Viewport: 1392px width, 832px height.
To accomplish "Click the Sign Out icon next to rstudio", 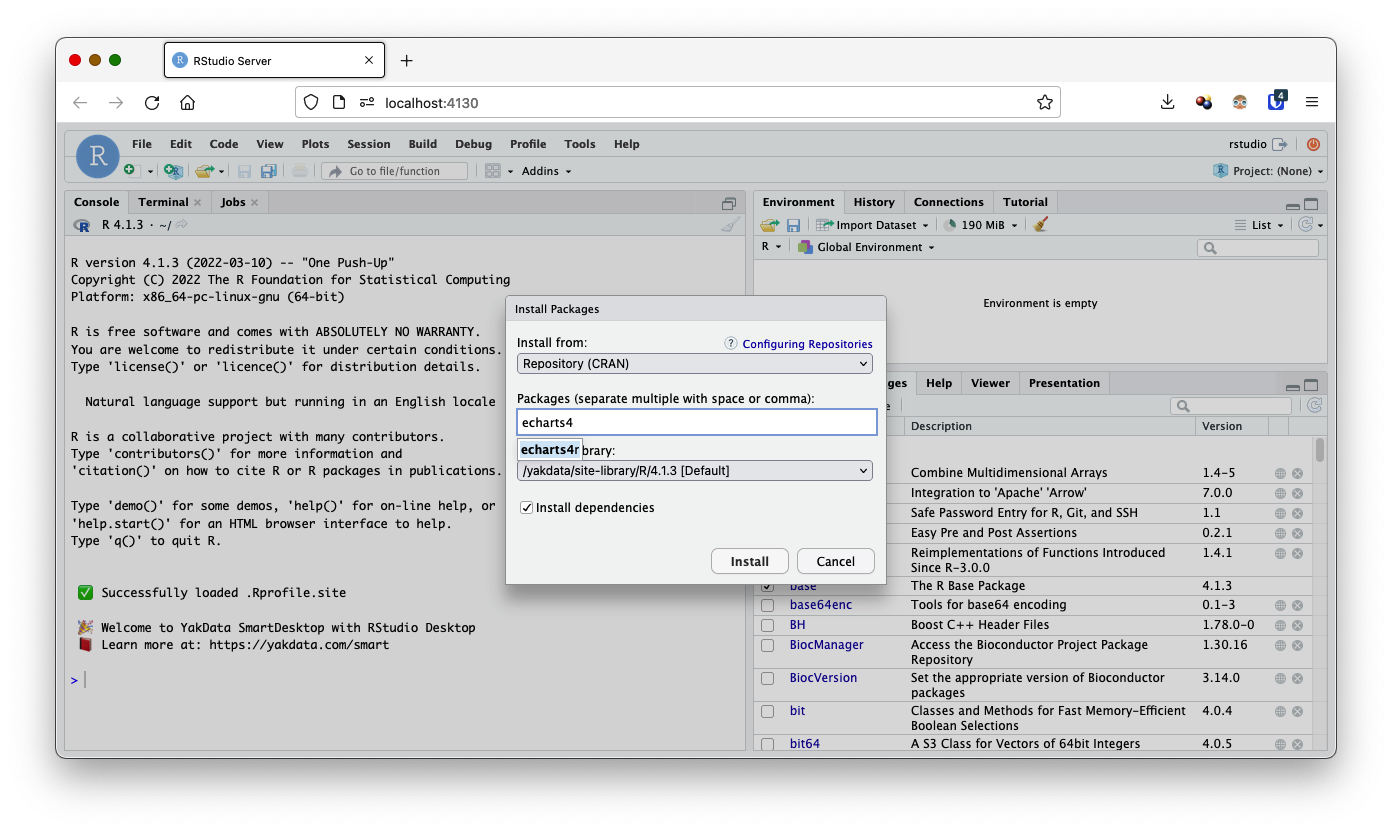I will (x=1279, y=144).
